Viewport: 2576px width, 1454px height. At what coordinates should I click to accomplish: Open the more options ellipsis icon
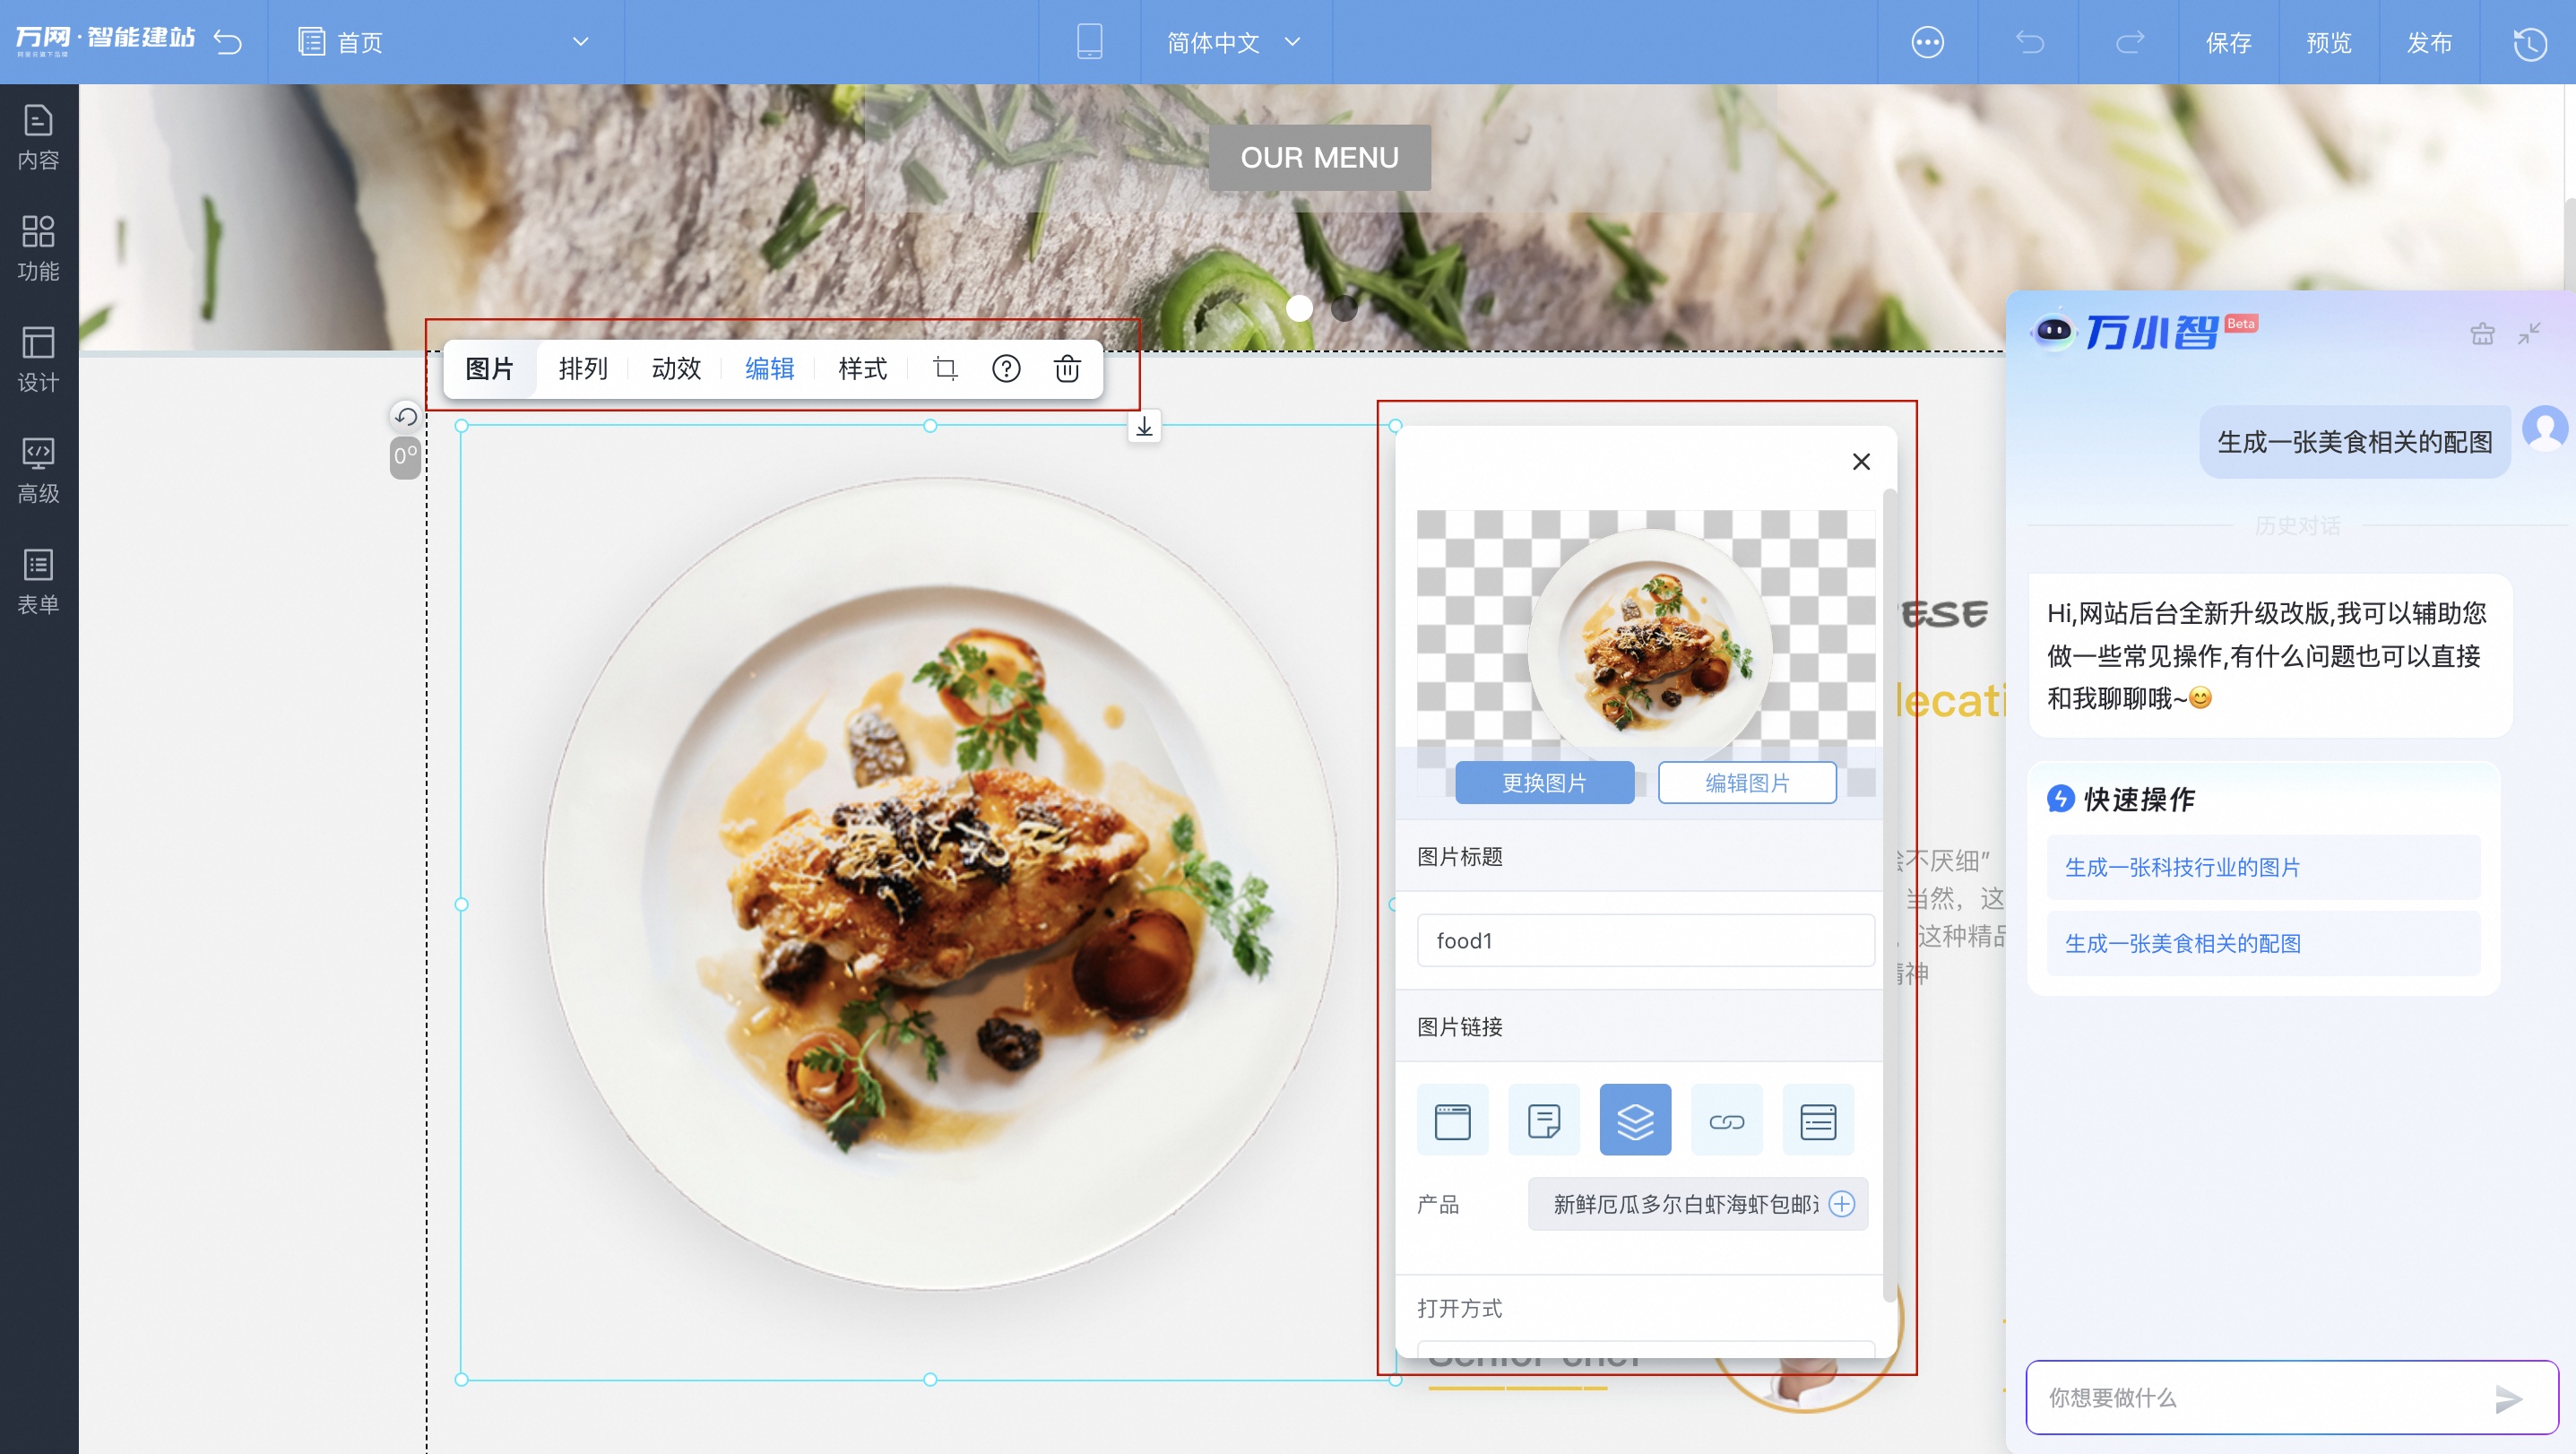click(1927, 42)
